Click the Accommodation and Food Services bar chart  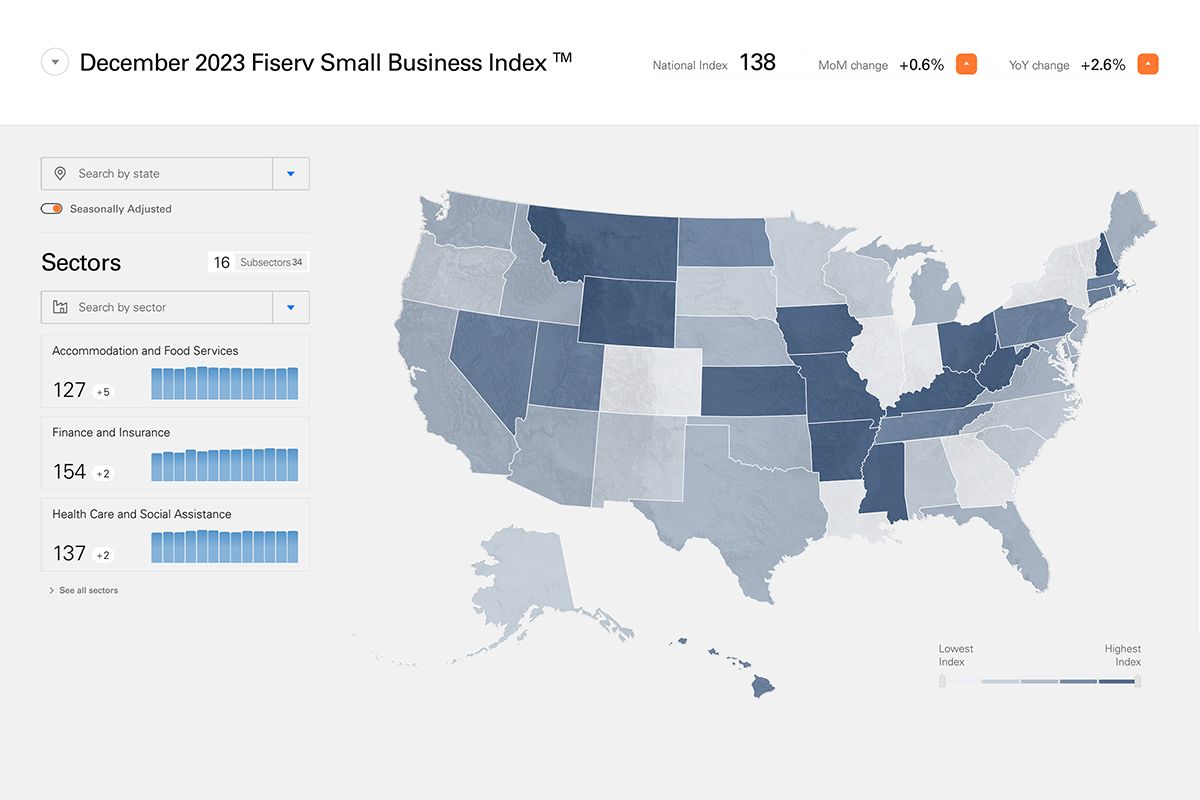click(x=225, y=383)
